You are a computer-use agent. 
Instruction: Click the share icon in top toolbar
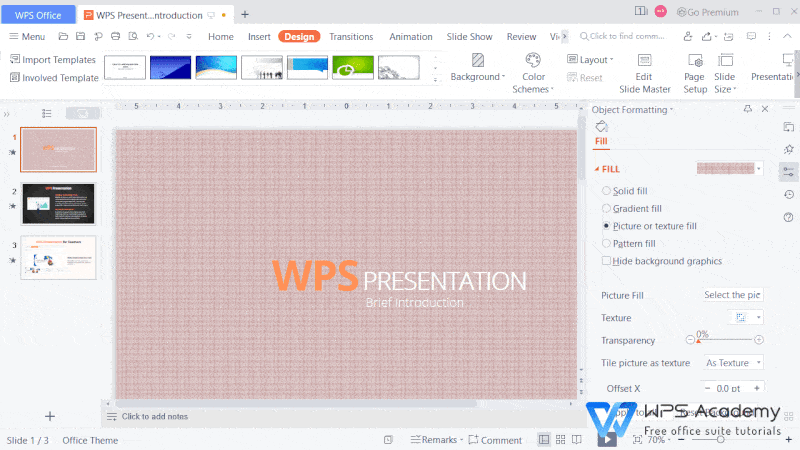[707, 36]
